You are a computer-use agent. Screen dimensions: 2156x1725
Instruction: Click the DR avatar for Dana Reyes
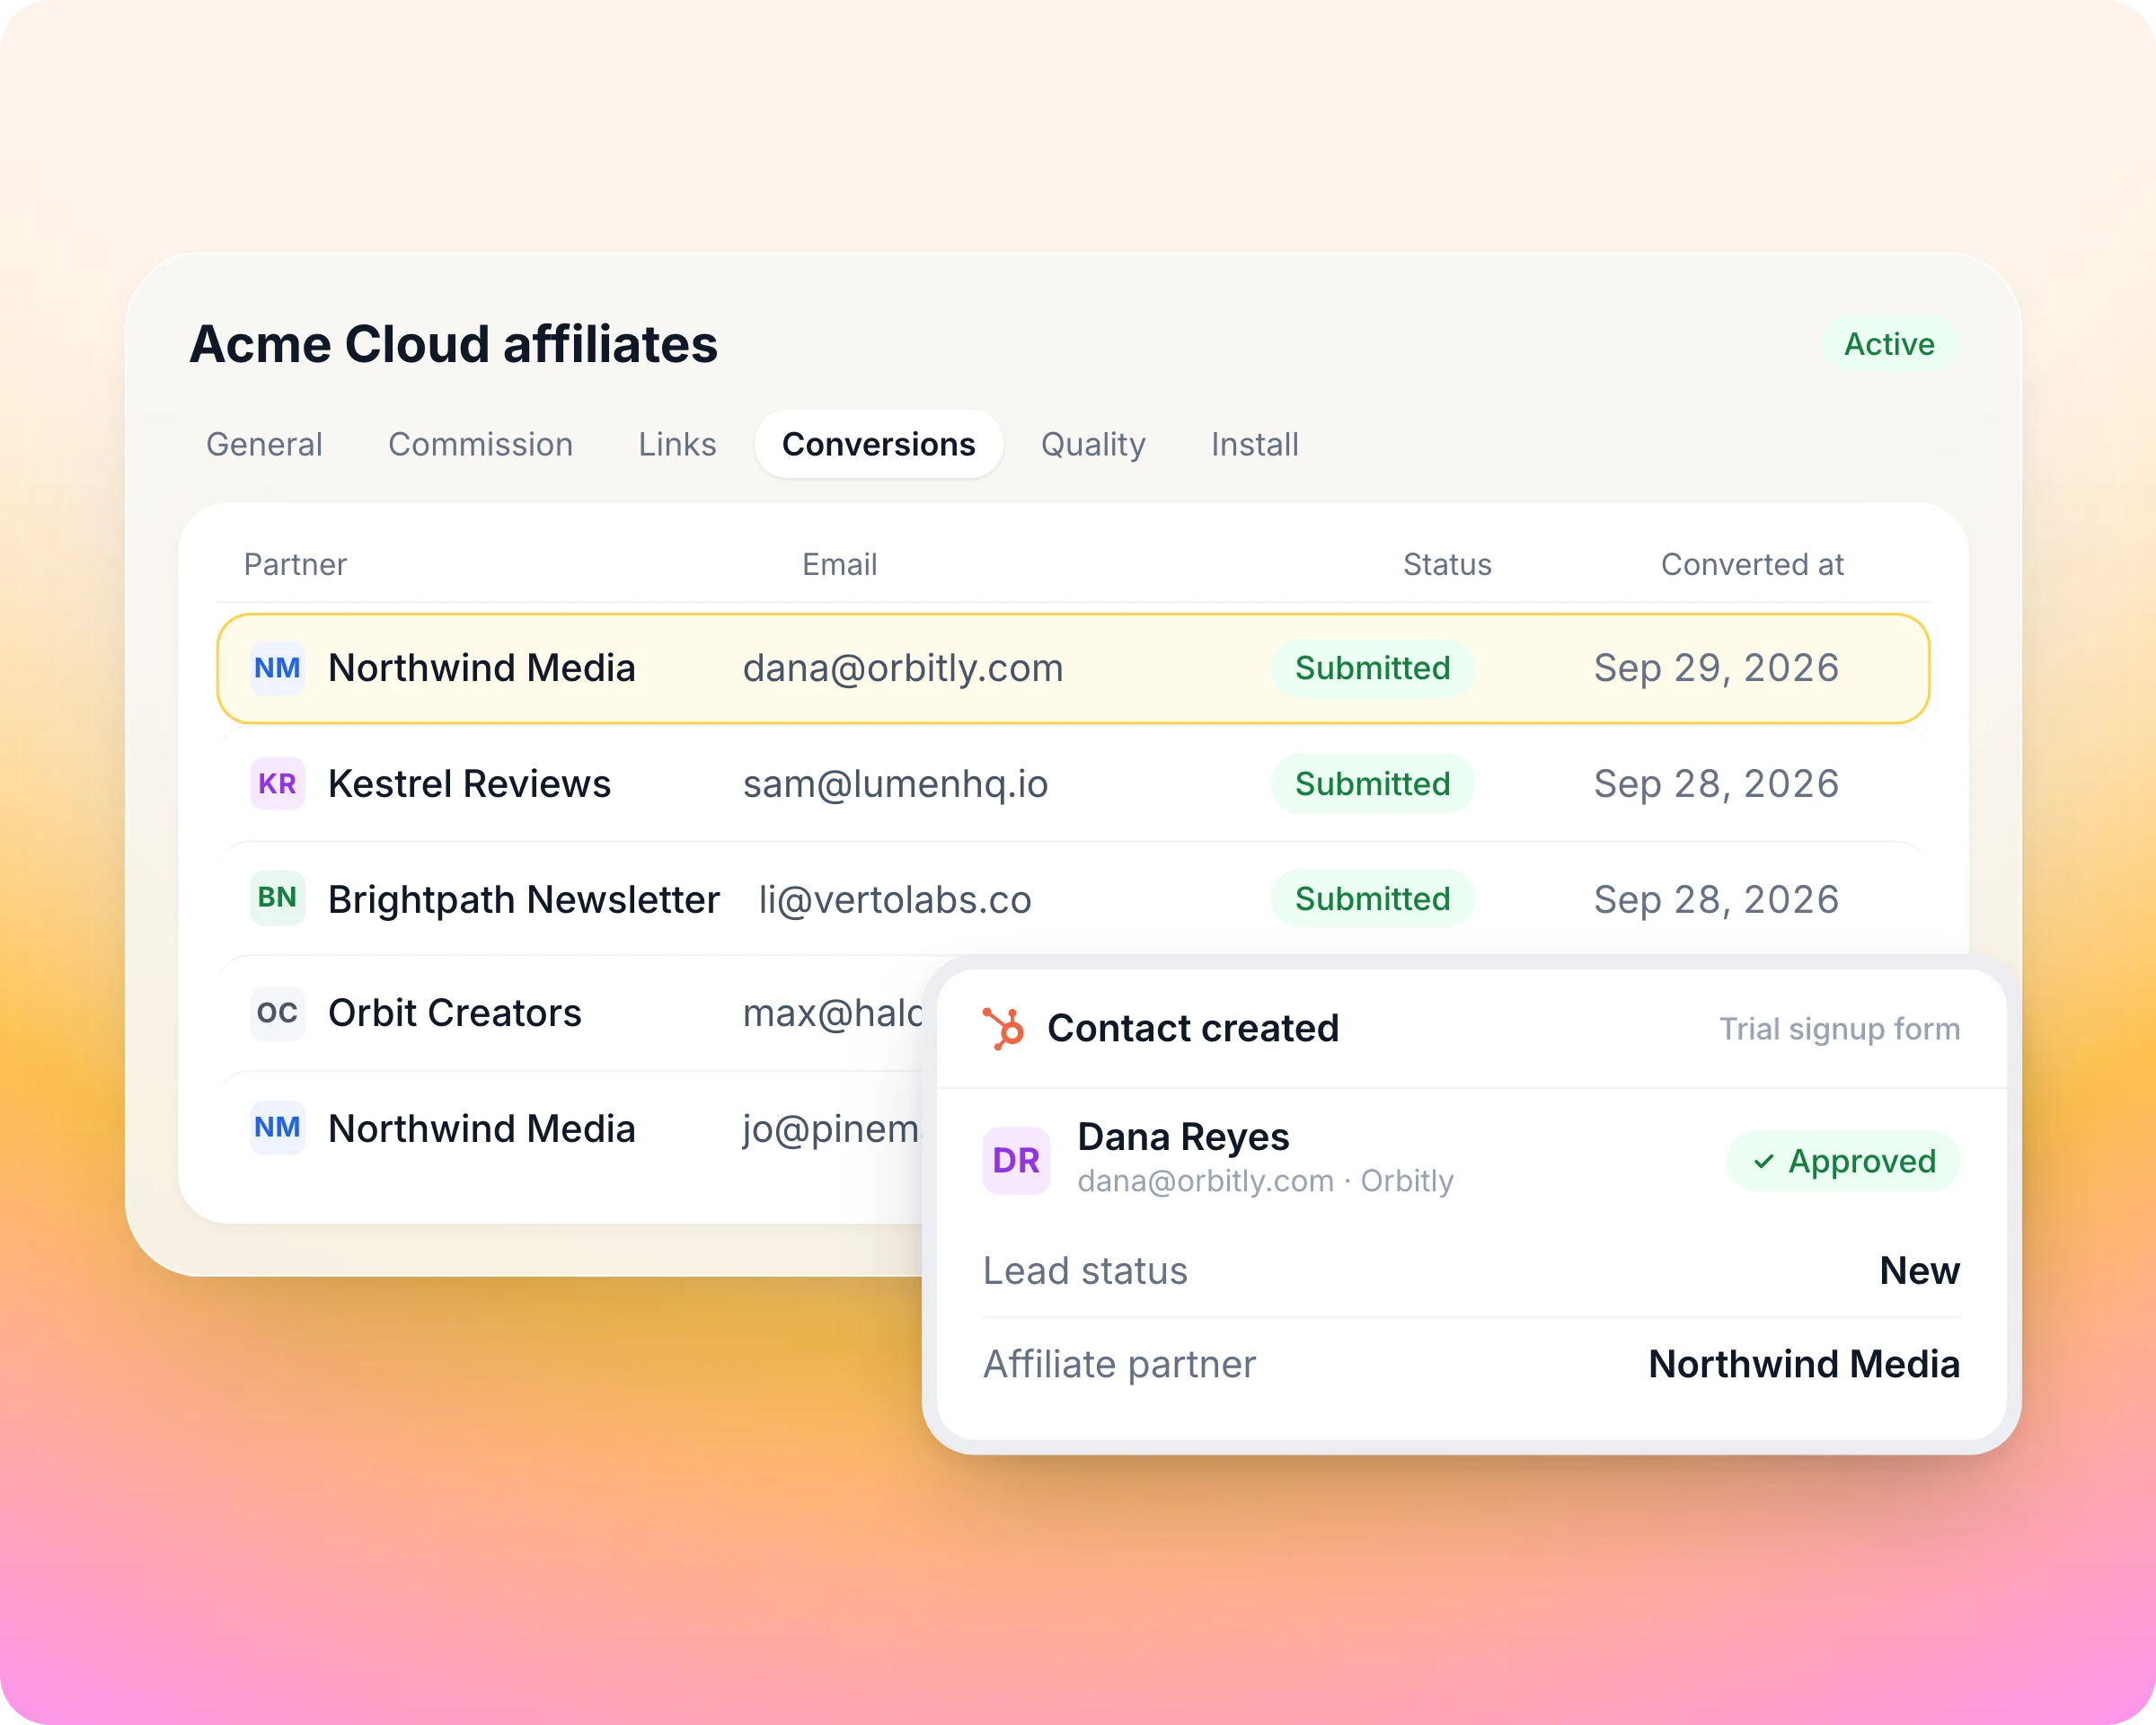1016,1160
